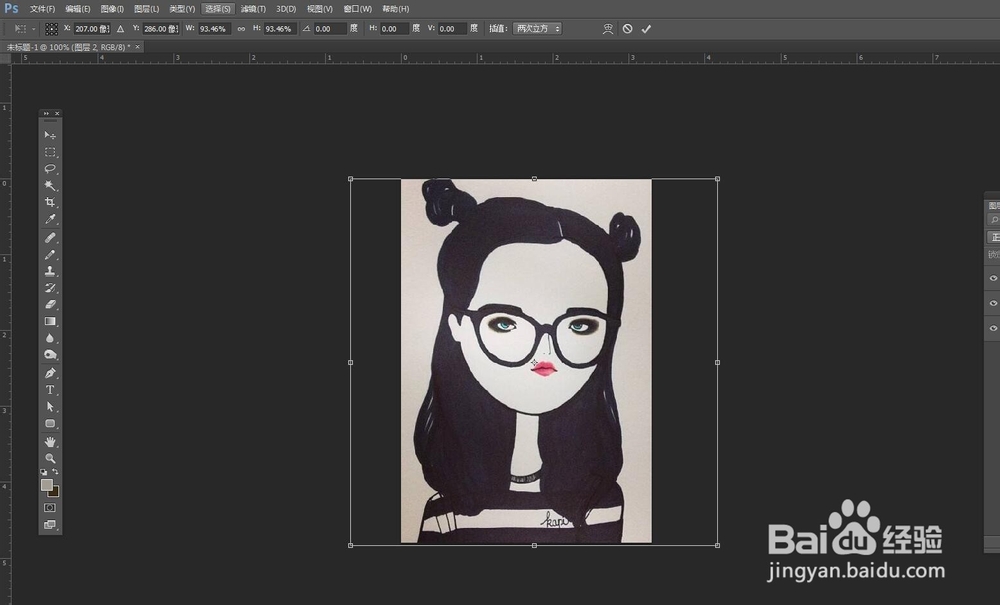Open the 窗口(W) menu
The height and width of the screenshot is (605, 1000).
point(357,9)
